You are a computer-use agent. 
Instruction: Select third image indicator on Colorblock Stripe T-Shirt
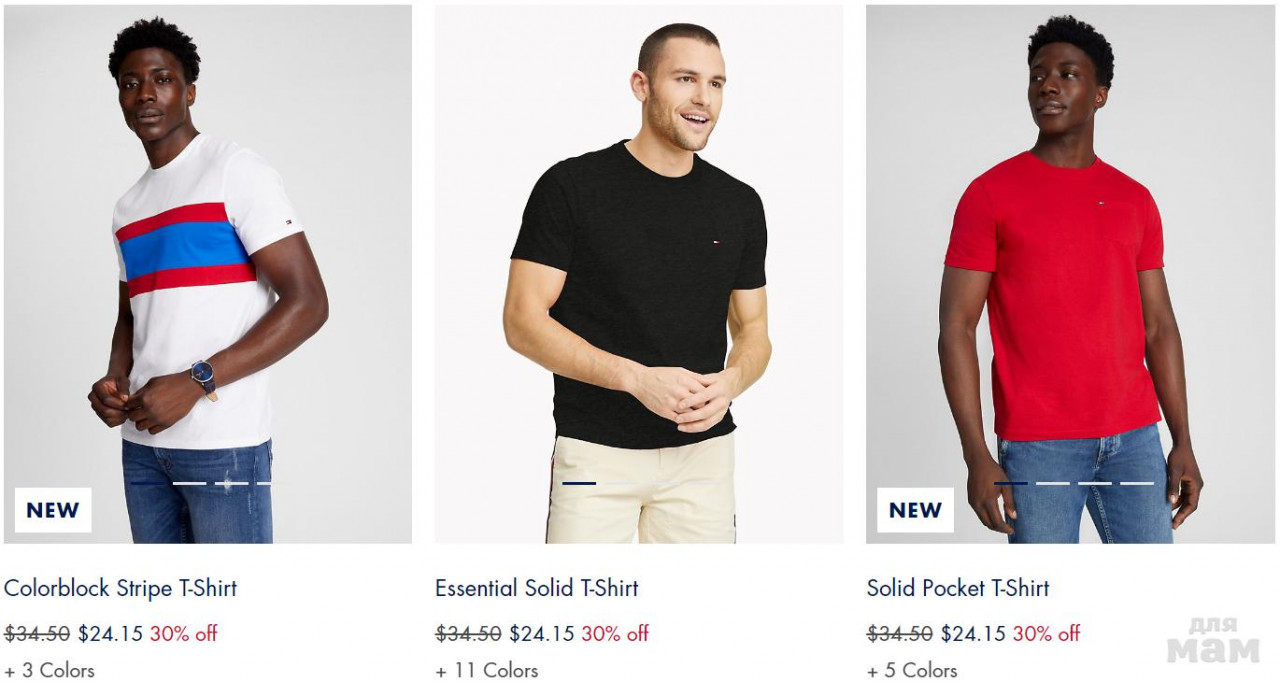(231, 483)
